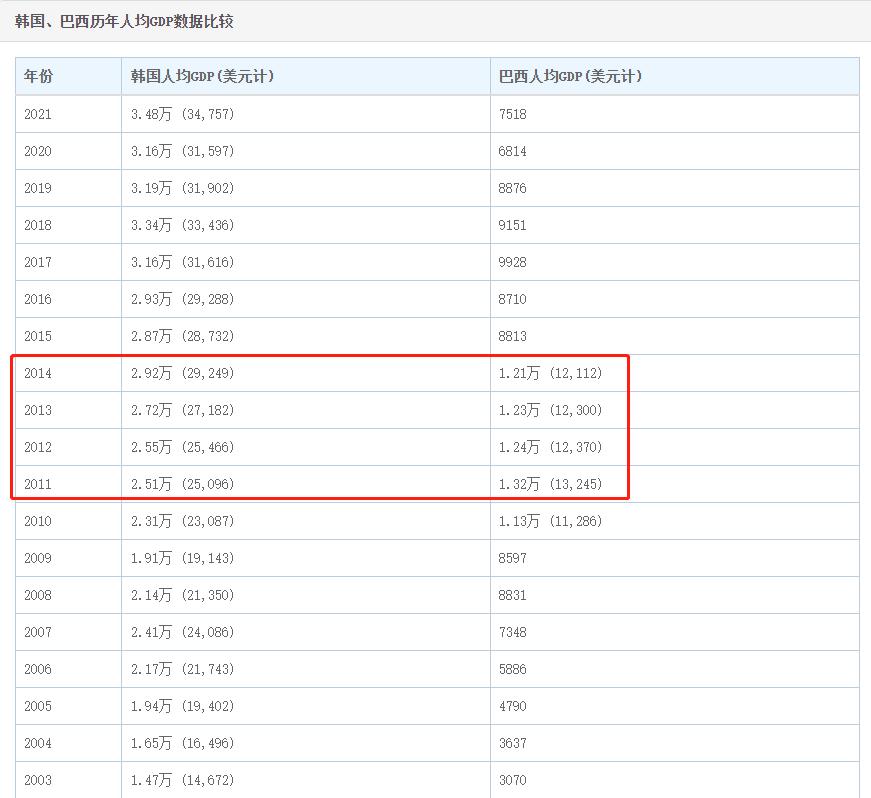Select the 2014 year cell
This screenshot has width=871, height=798.
tap(38, 373)
